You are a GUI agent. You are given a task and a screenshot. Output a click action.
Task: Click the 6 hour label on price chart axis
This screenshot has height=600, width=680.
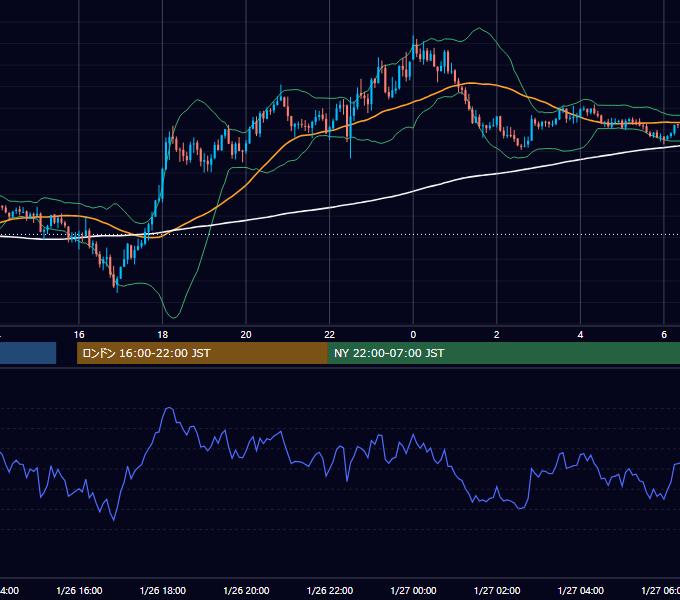(664, 335)
